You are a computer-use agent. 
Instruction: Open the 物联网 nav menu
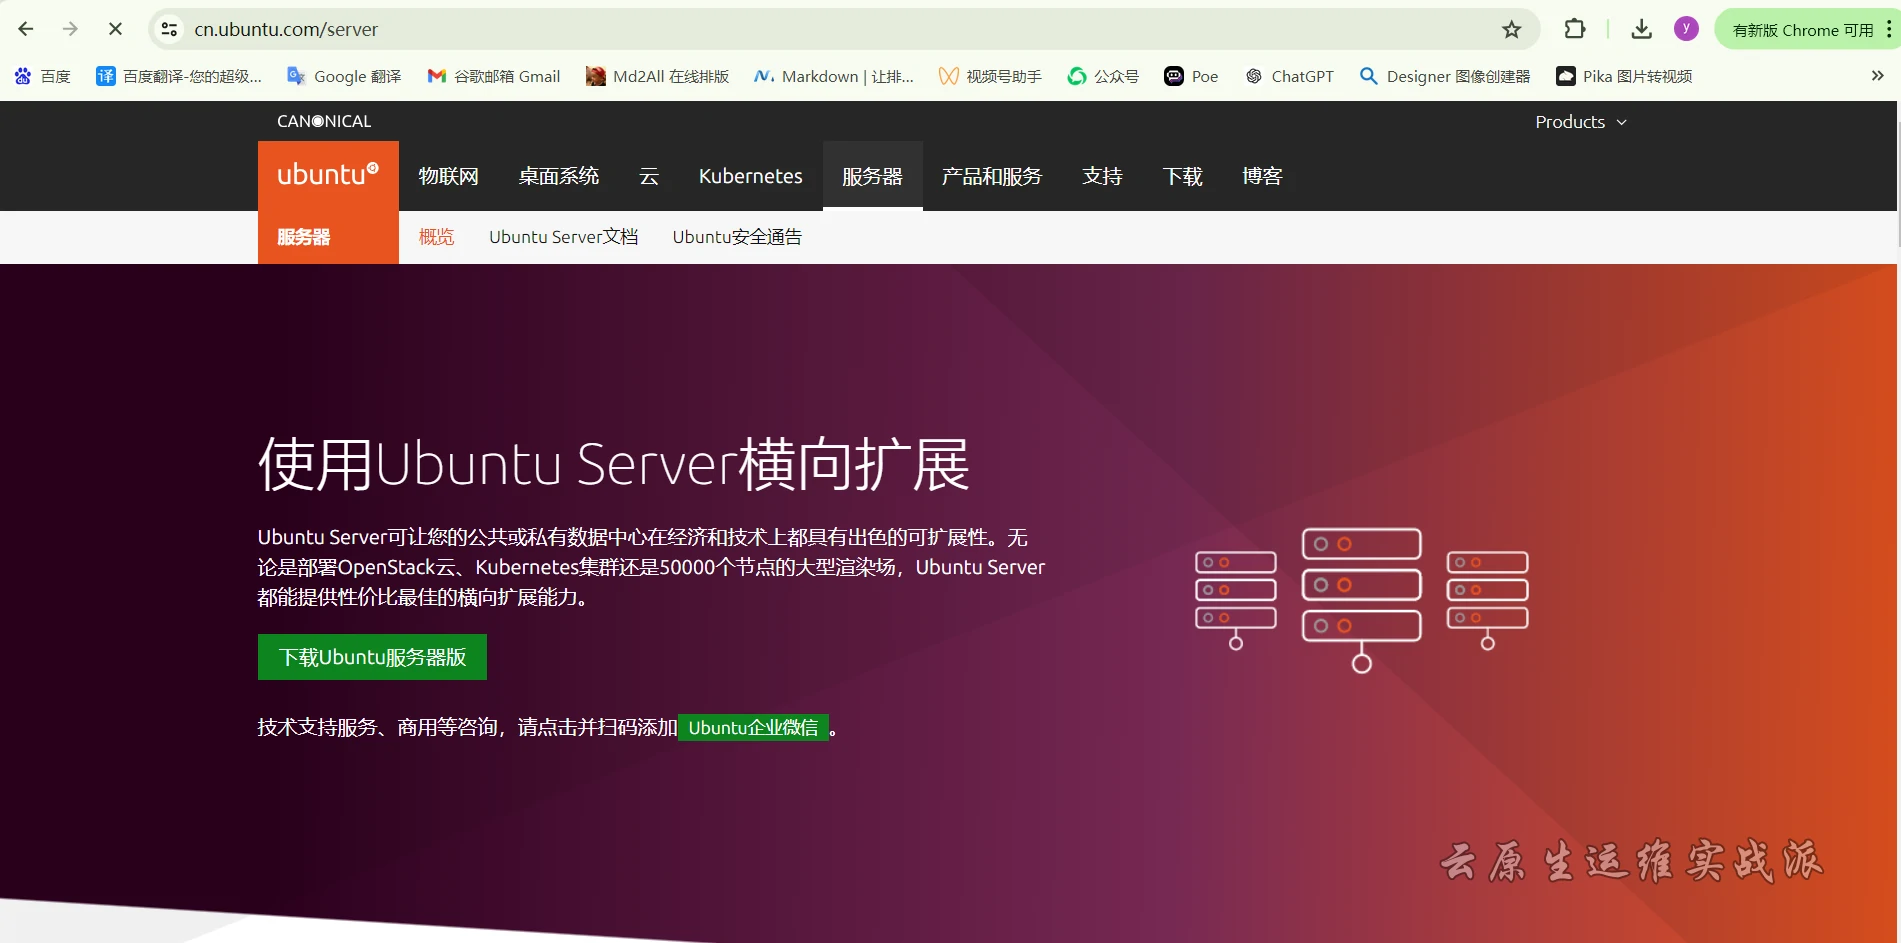[x=448, y=176]
